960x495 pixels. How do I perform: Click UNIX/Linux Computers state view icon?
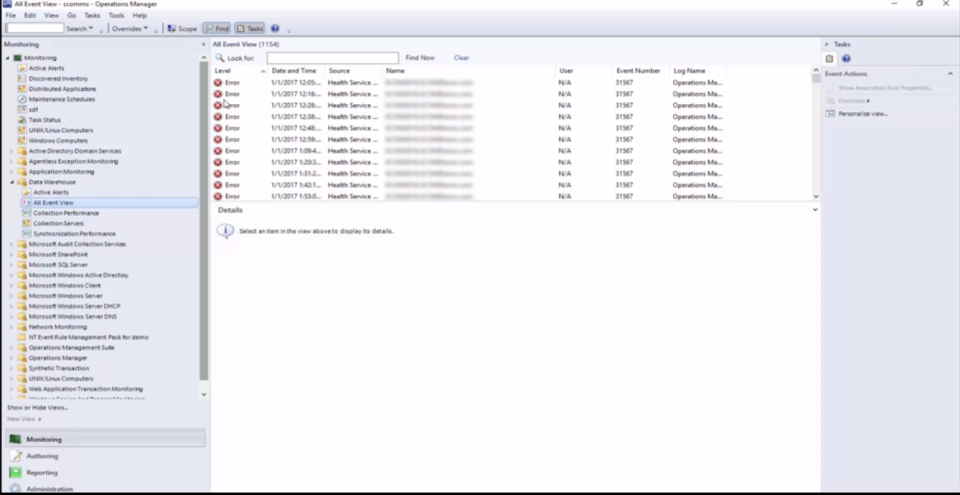tap(22, 130)
